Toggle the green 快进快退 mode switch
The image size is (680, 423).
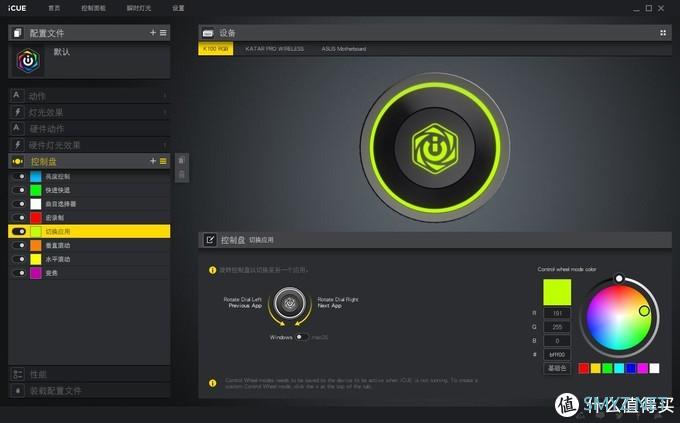[19, 190]
